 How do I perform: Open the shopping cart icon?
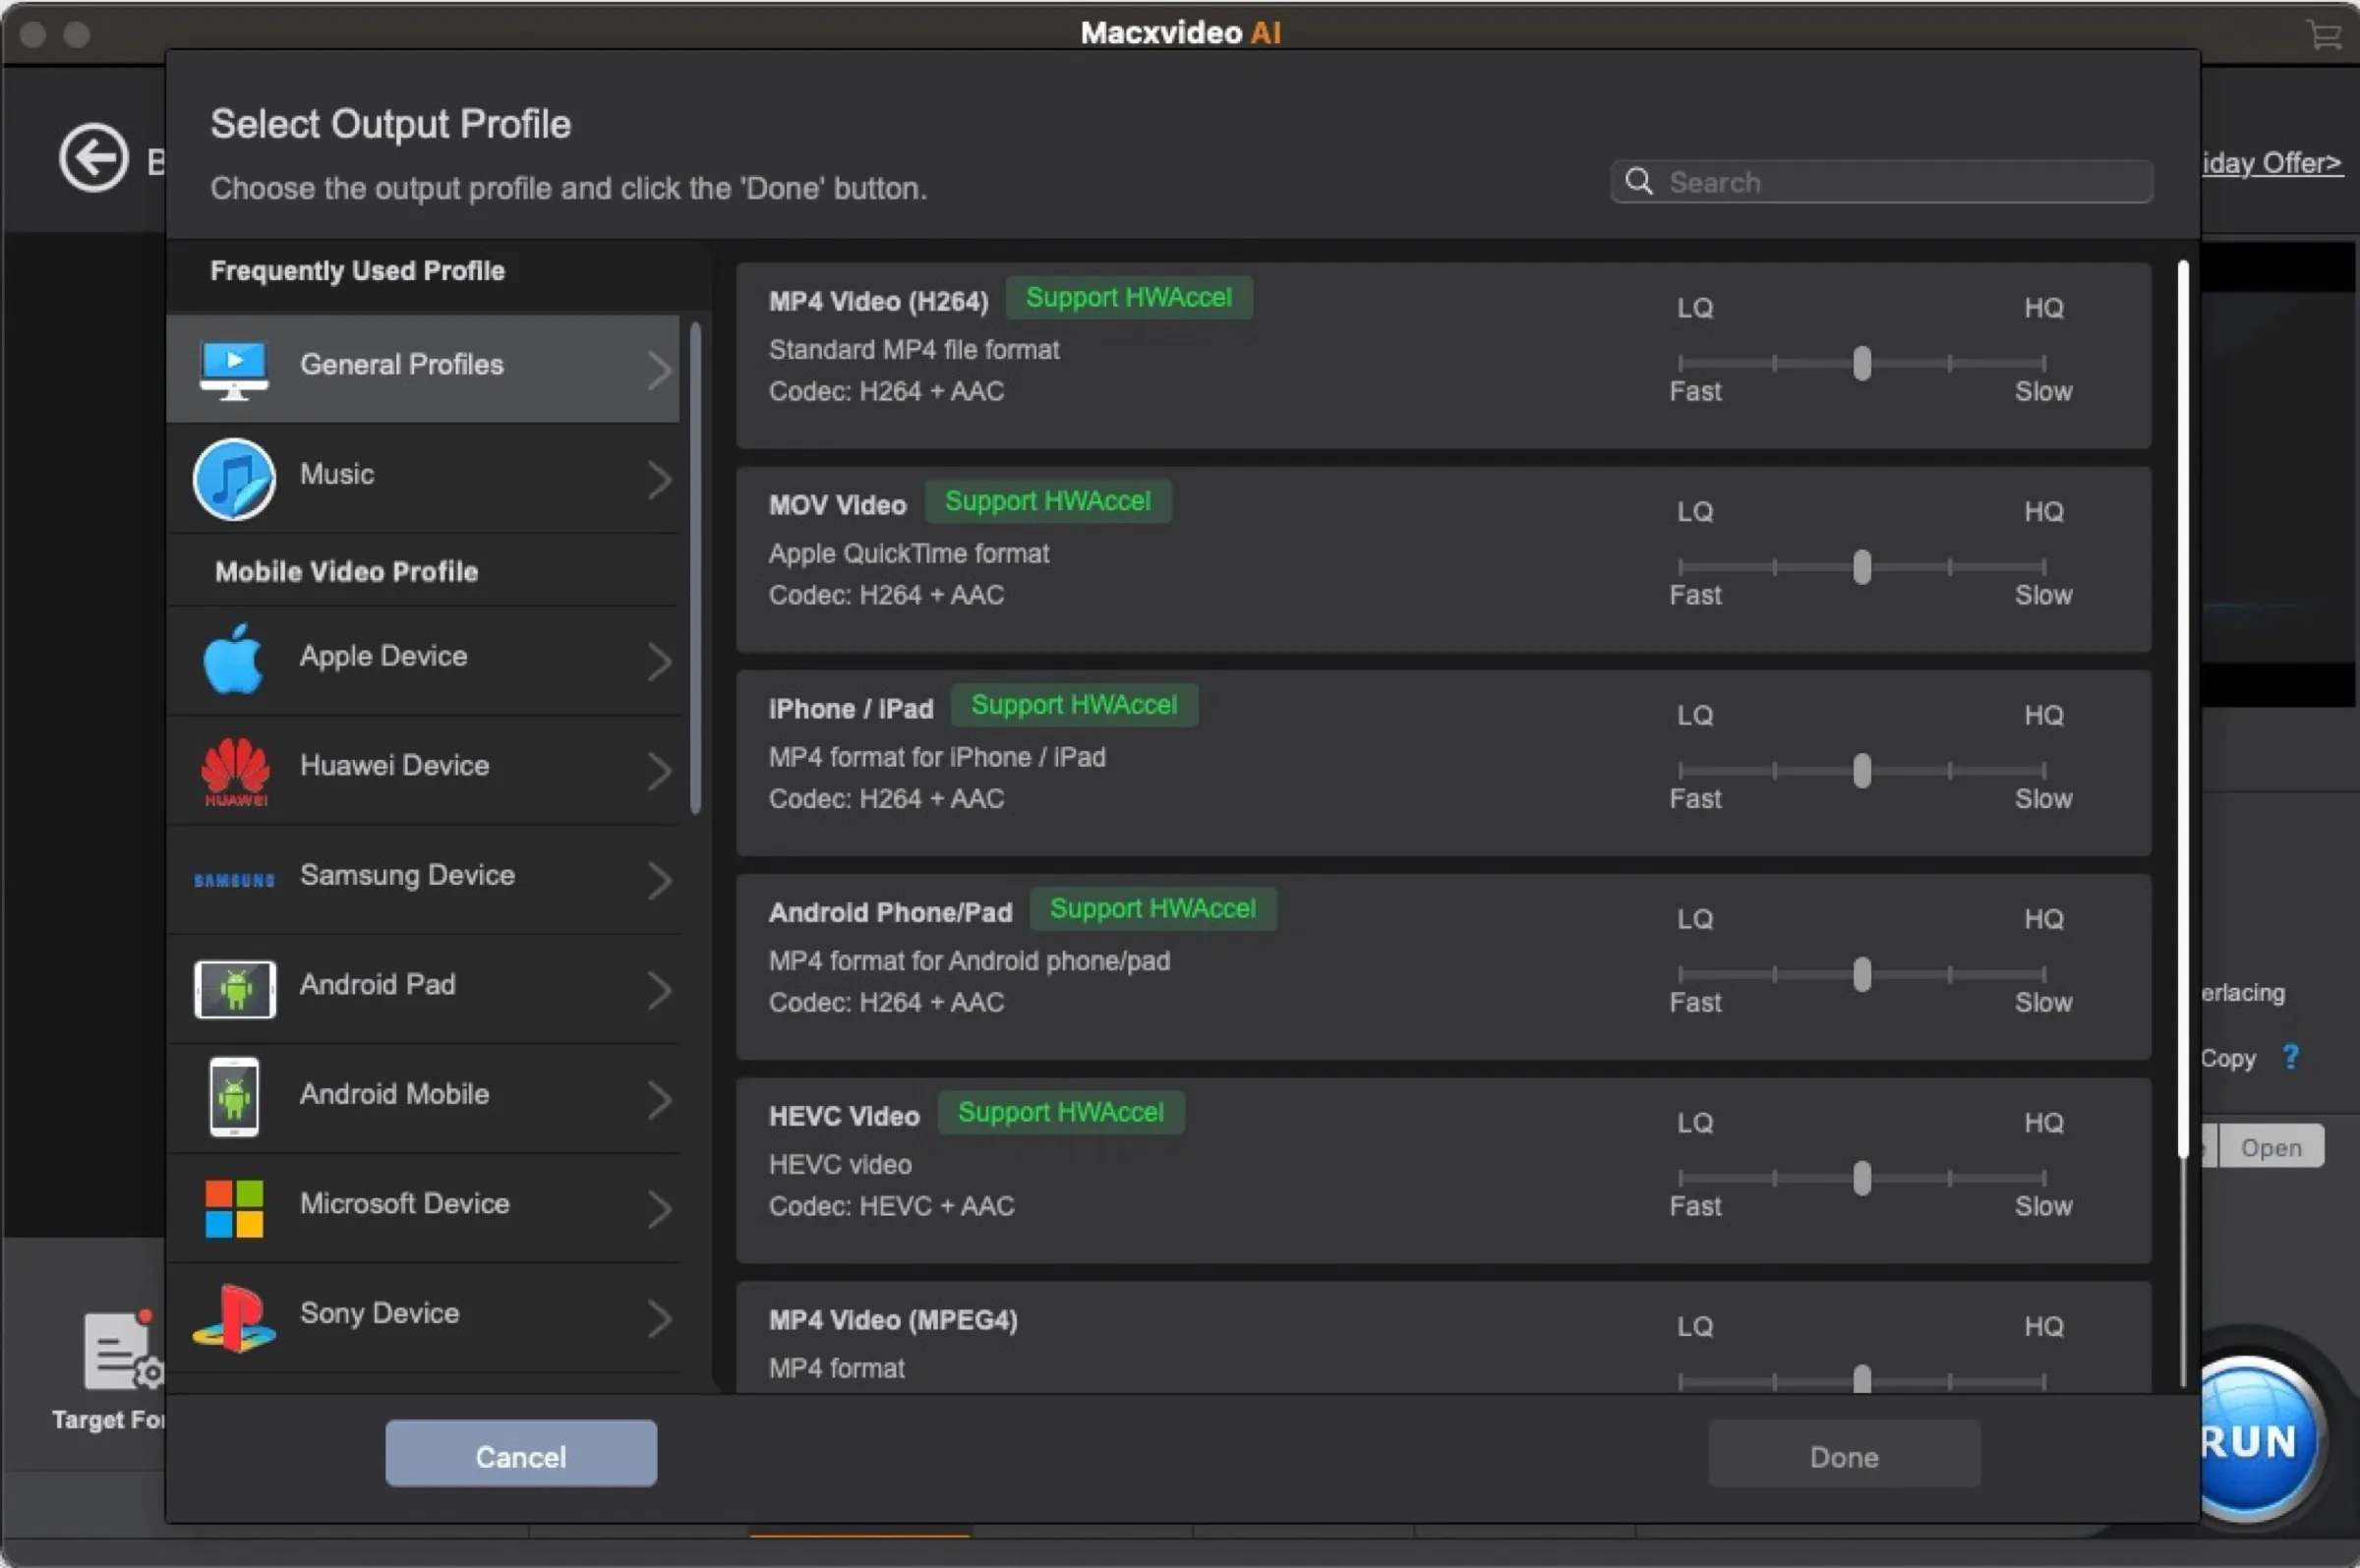(x=2324, y=35)
